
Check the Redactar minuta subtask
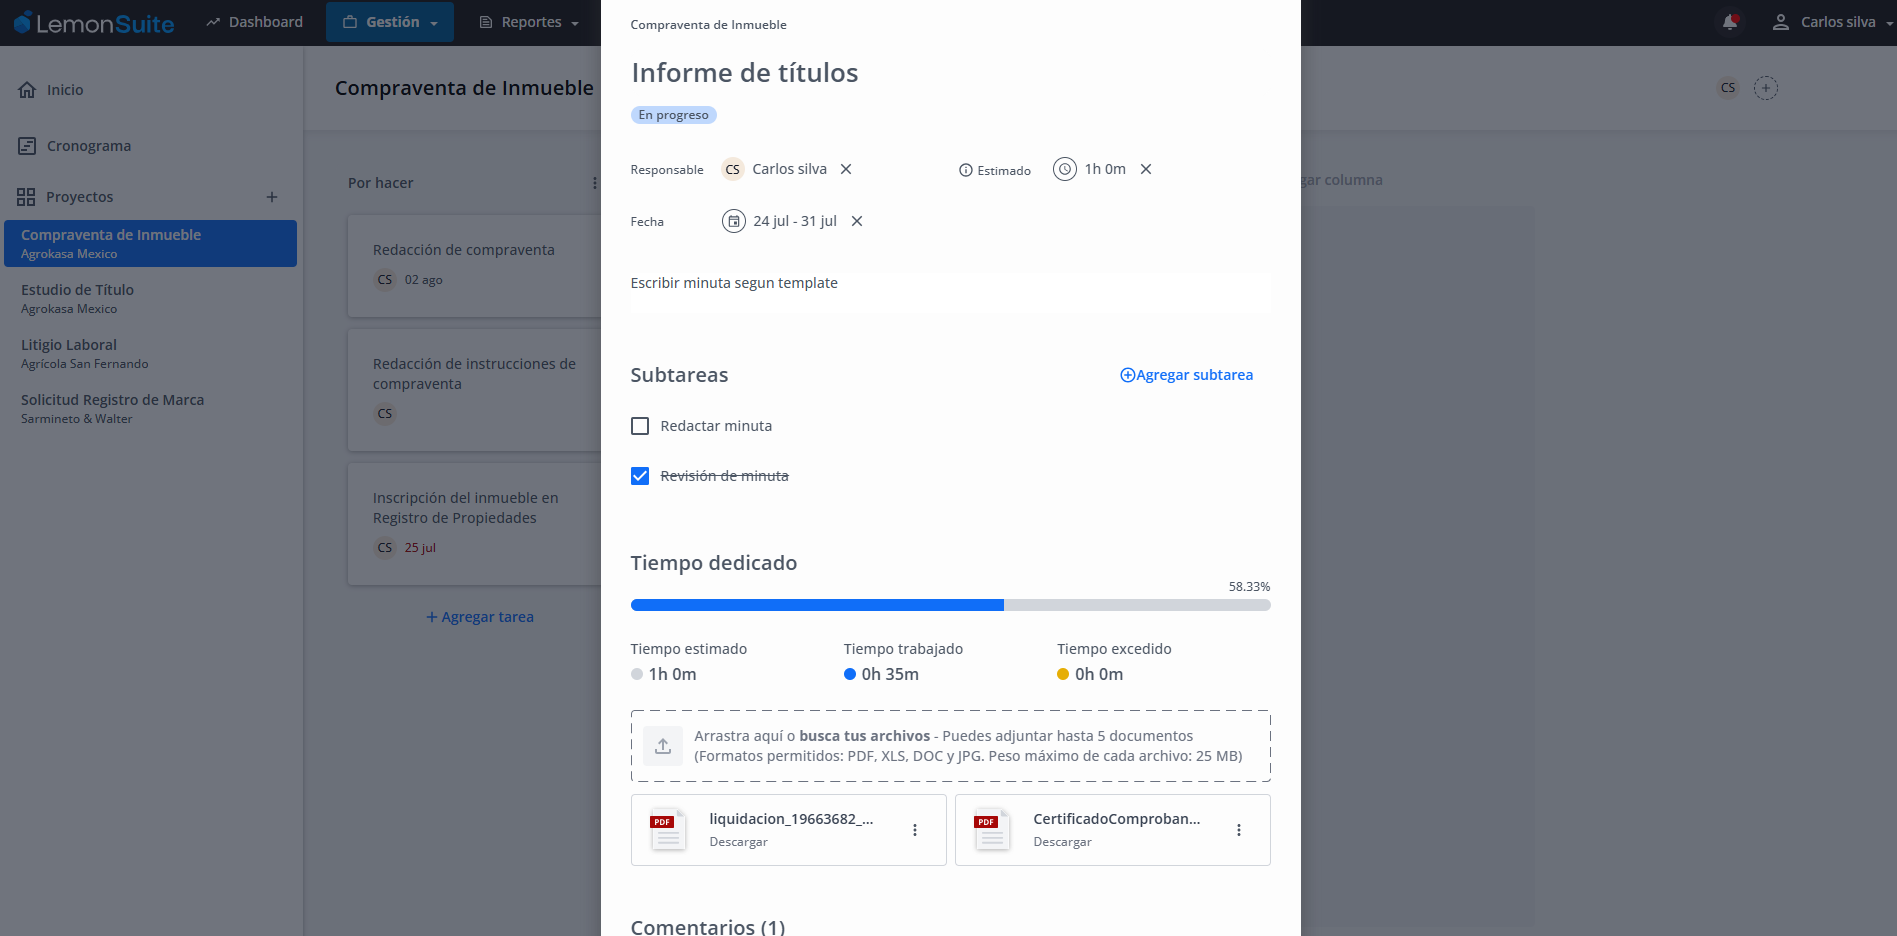[x=640, y=426]
